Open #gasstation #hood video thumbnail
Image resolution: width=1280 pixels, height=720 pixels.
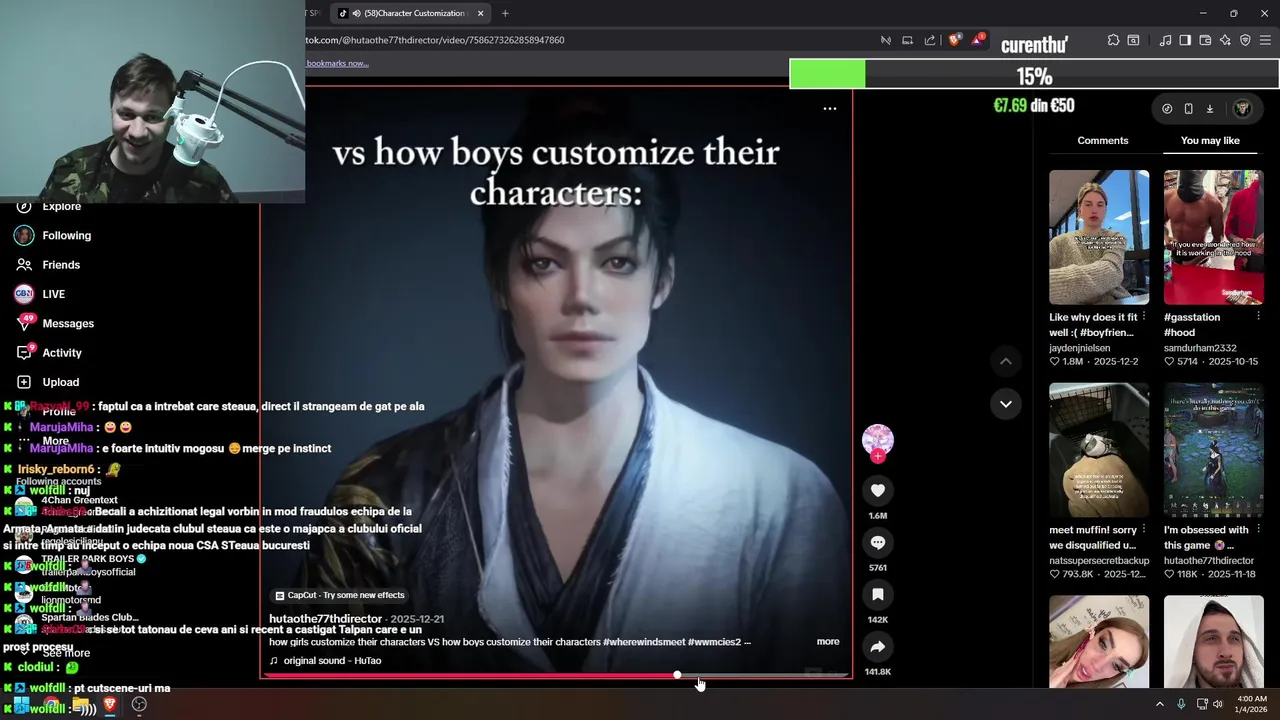click(x=1213, y=237)
